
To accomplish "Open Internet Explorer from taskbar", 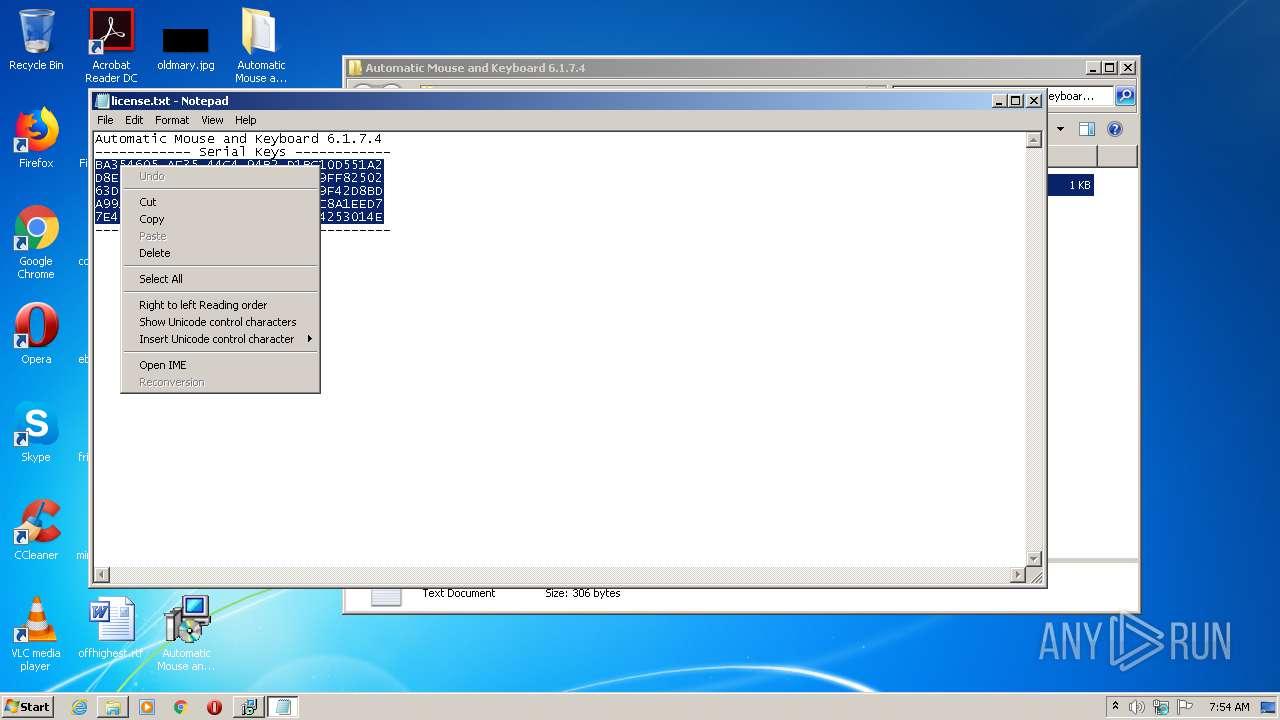I will tap(79, 707).
